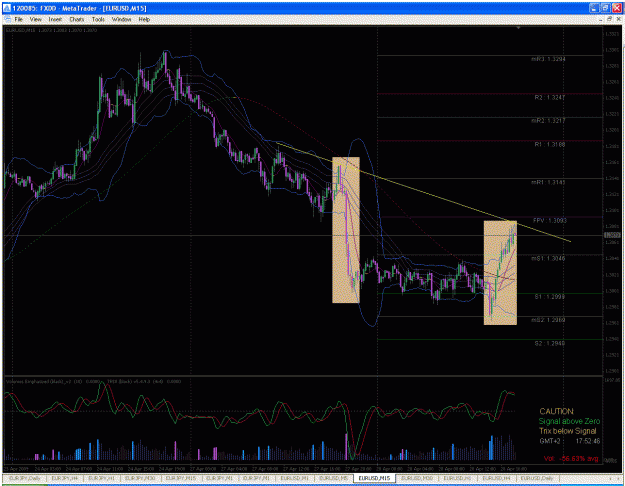This screenshot has width=625, height=486.
Task: Open the View menu
Action: (x=35, y=19)
